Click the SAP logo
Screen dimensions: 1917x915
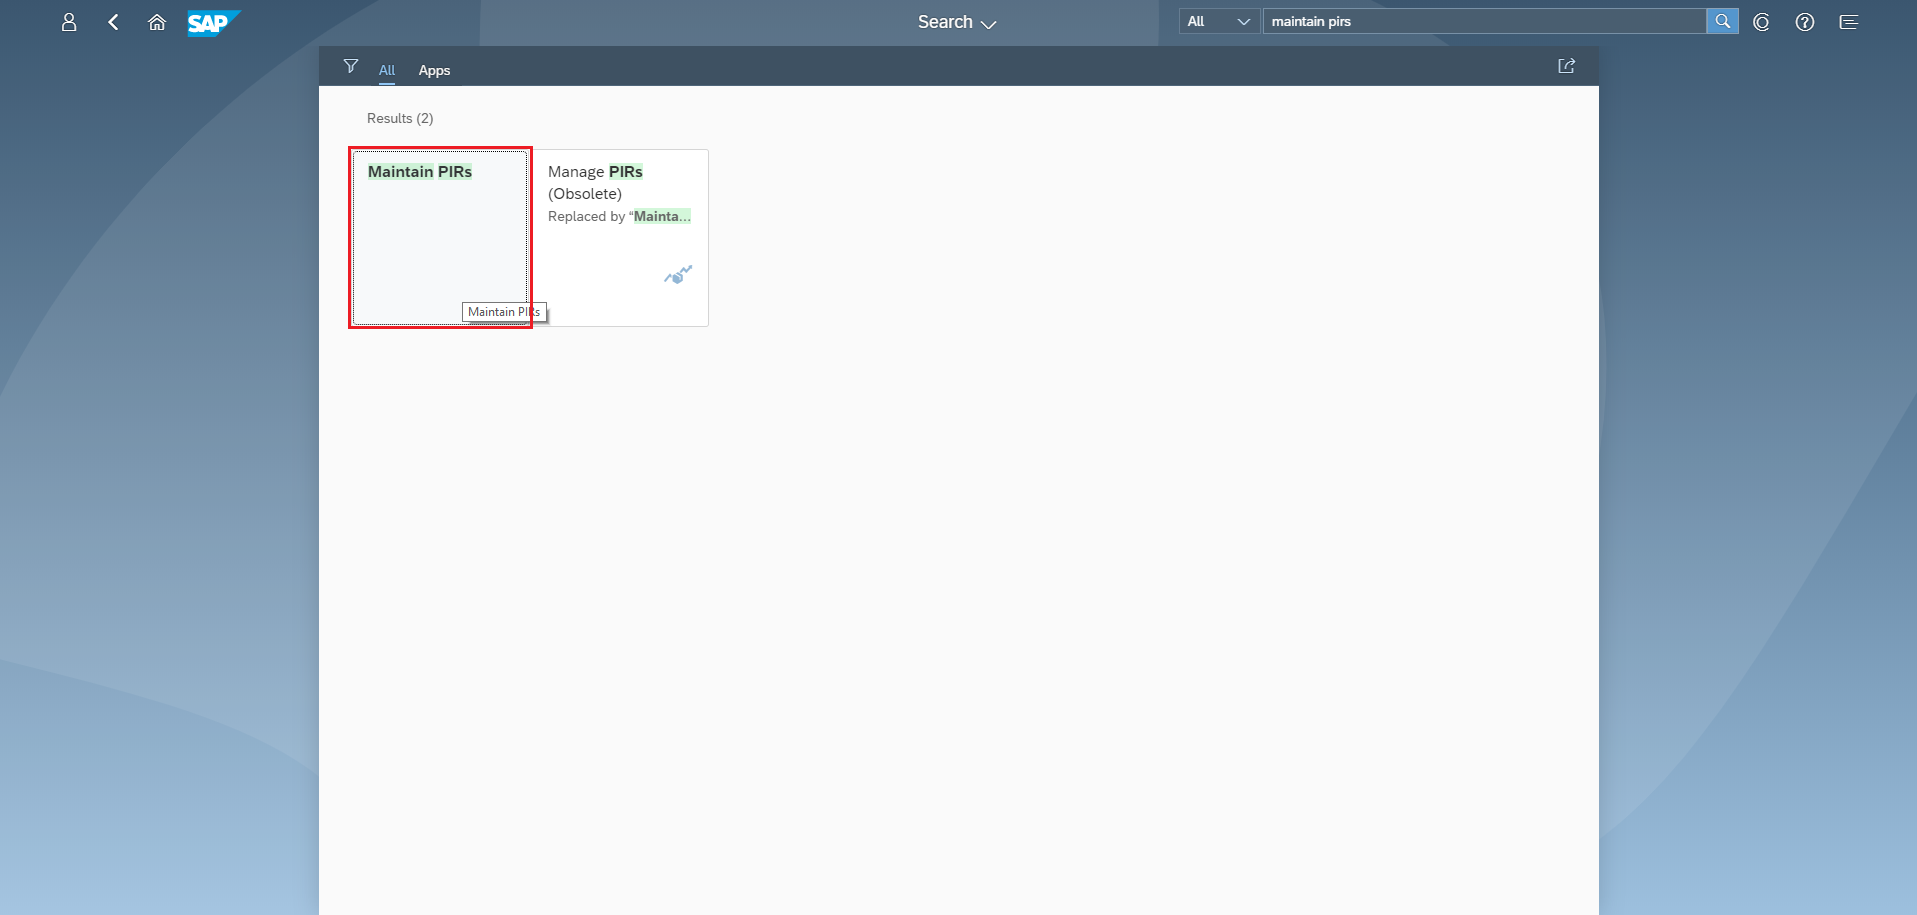tap(213, 23)
